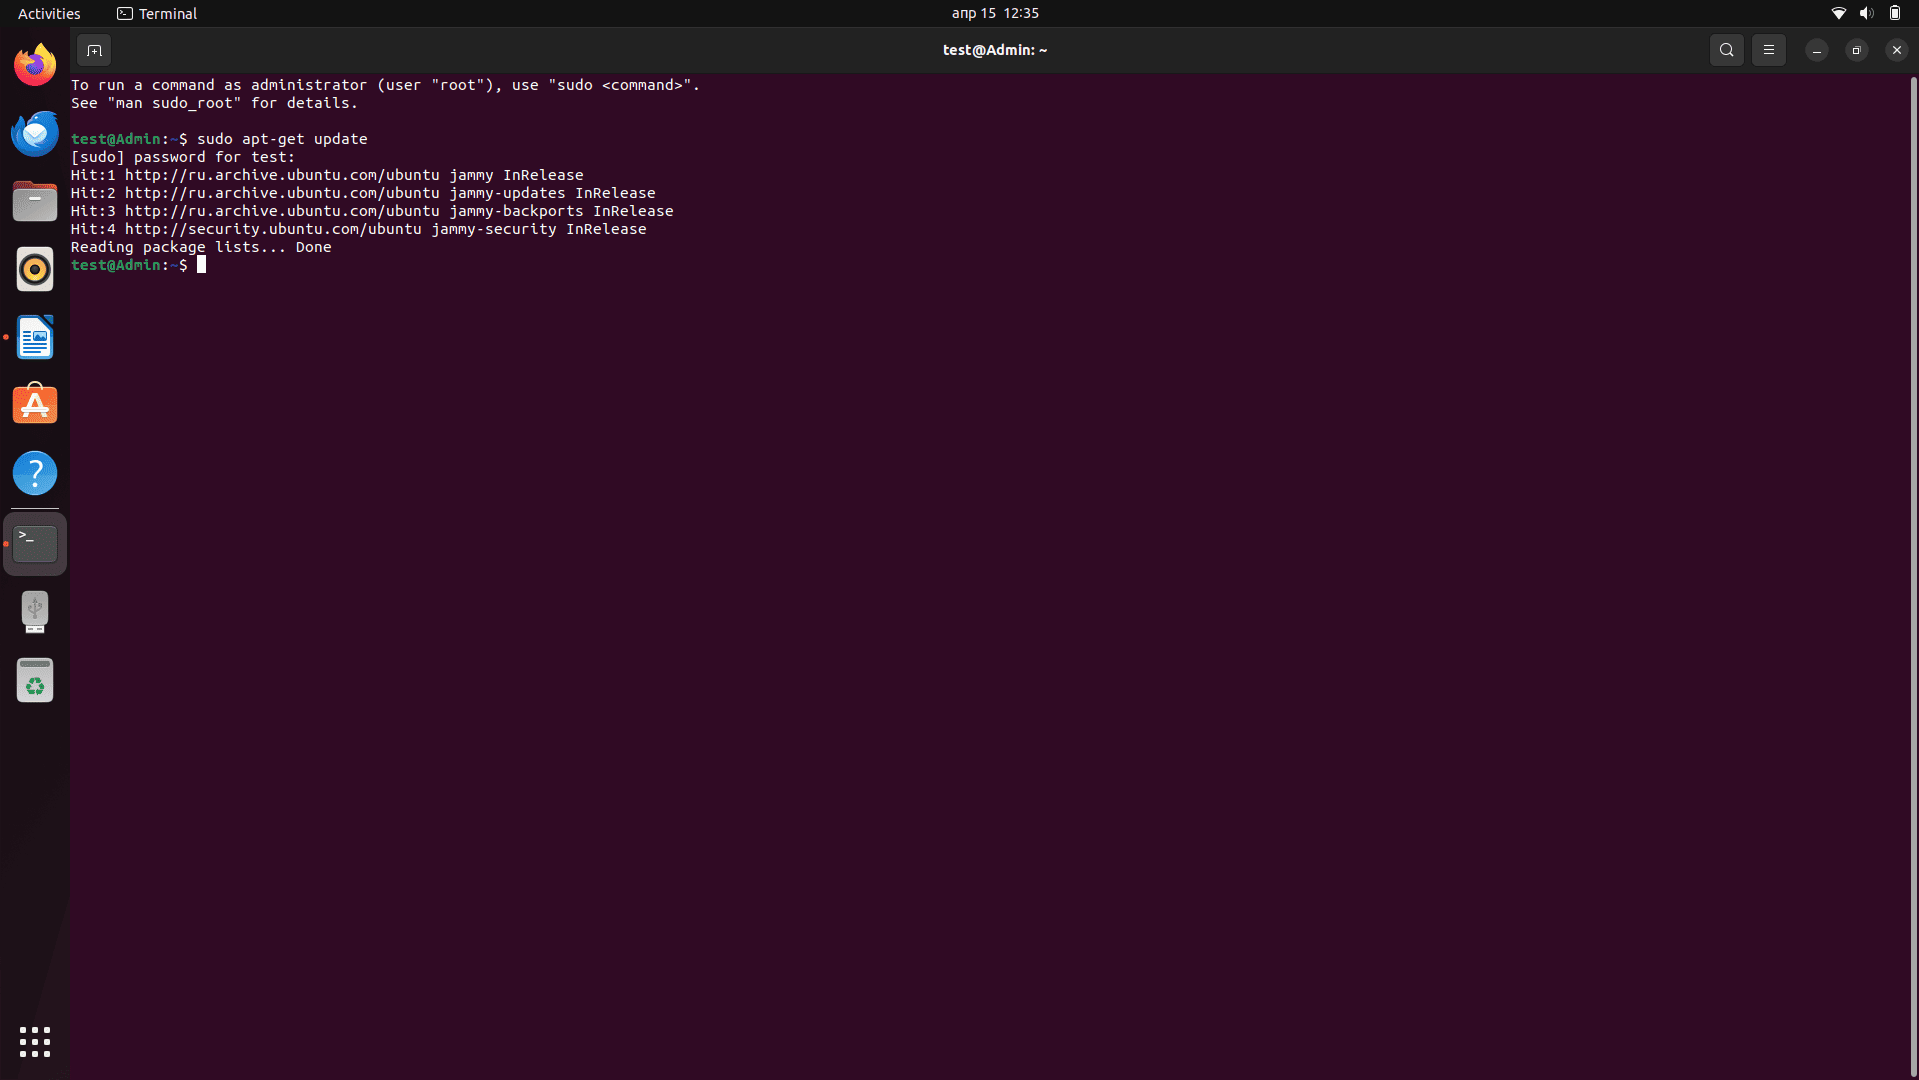Open the Files manager in dock
The width and height of the screenshot is (1919, 1080).
[35, 202]
